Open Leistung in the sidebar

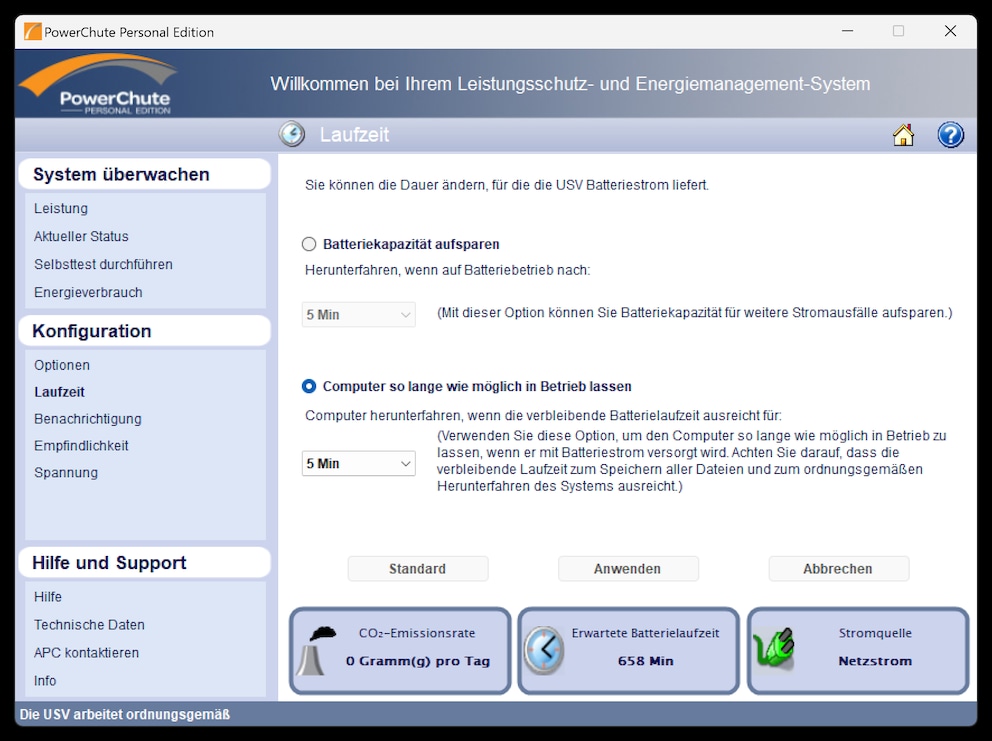[61, 208]
